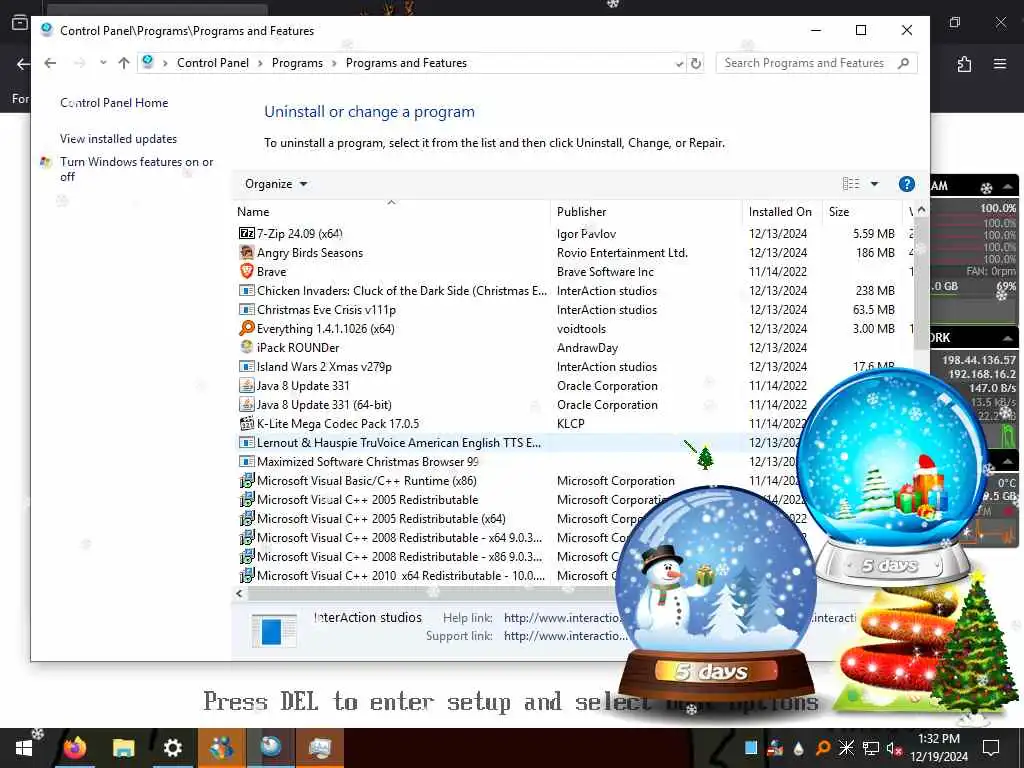Click the K-Lite Mega Codec Pack icon
Image resolution: width=1024 pixels, height=768 pixels.
point(246,423)
